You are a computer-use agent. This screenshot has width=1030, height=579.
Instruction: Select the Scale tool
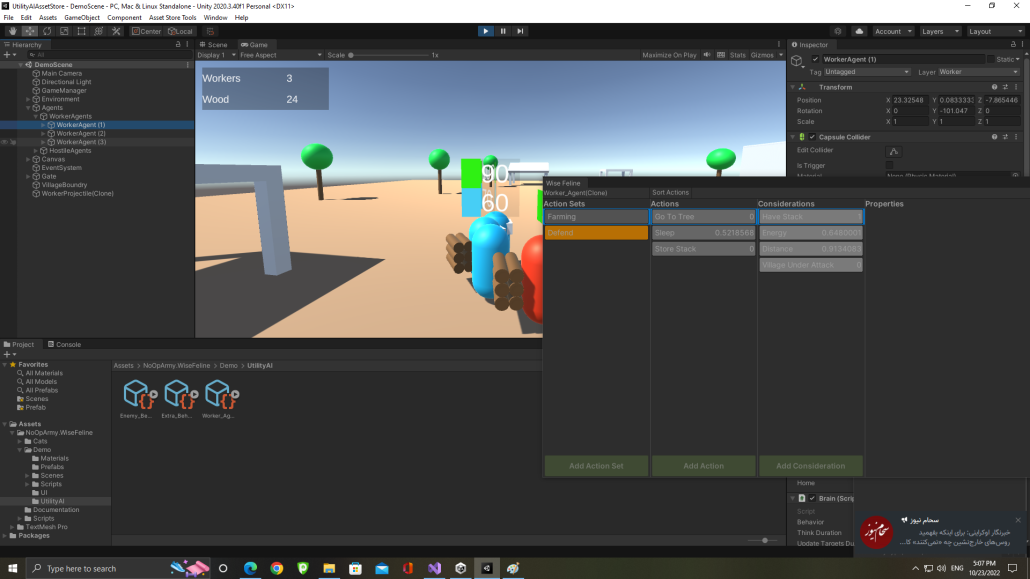click(64, 31)
